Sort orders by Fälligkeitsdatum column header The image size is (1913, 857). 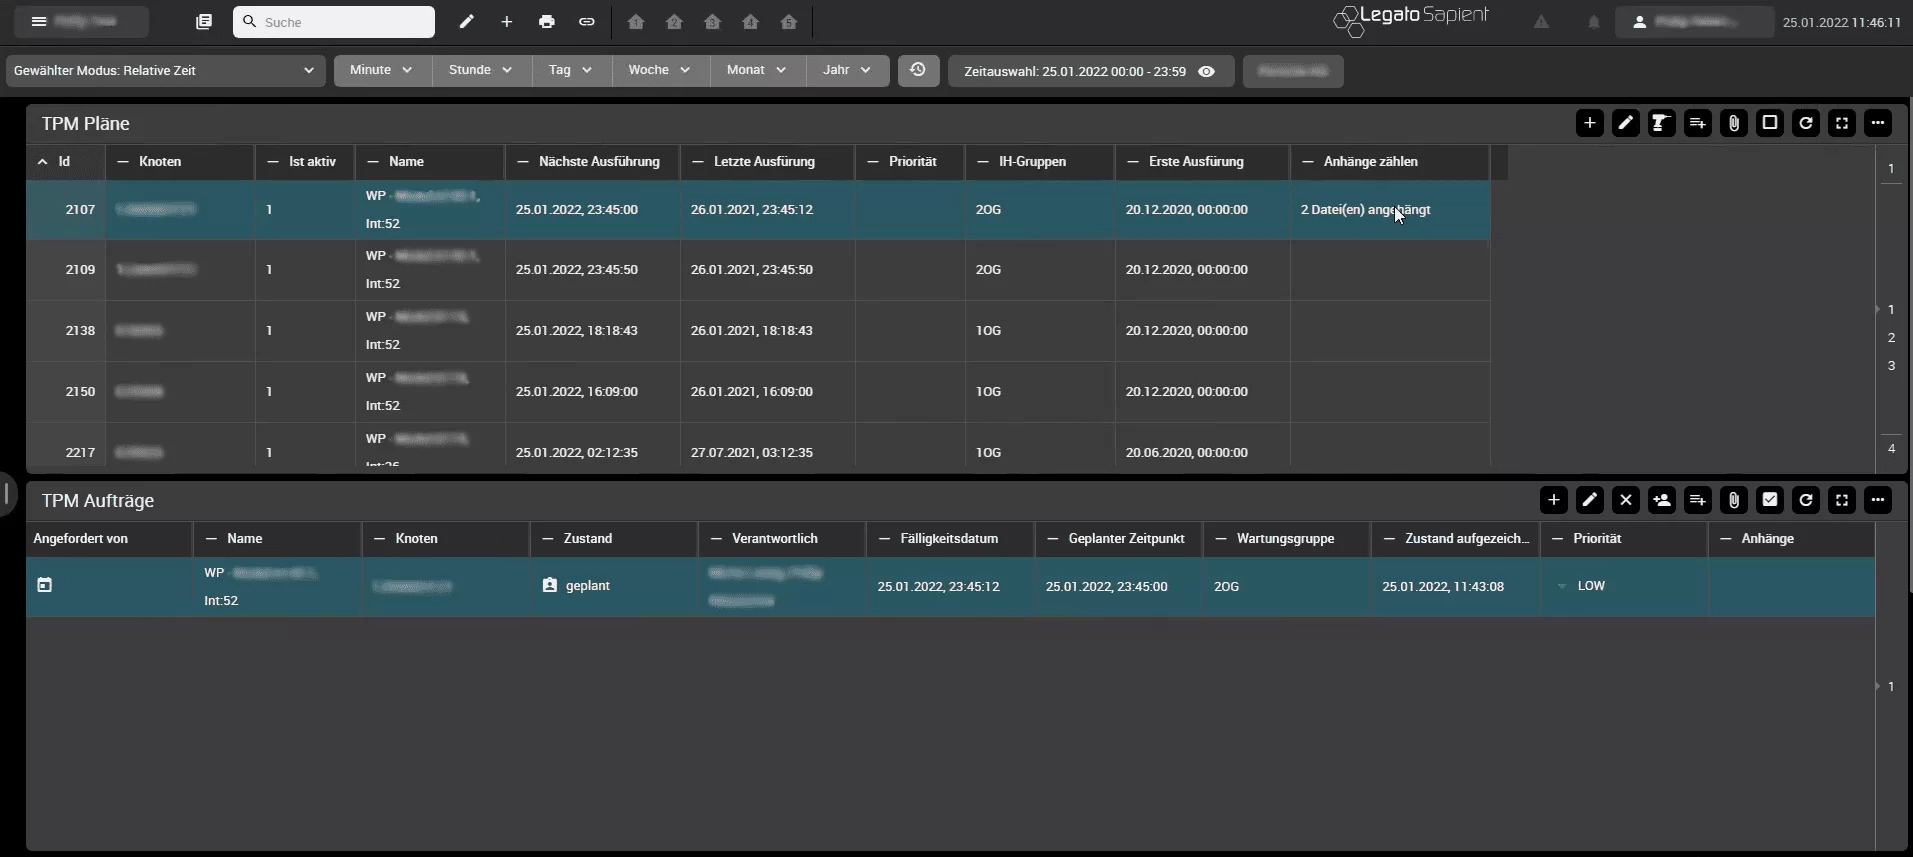click(949, 538)
